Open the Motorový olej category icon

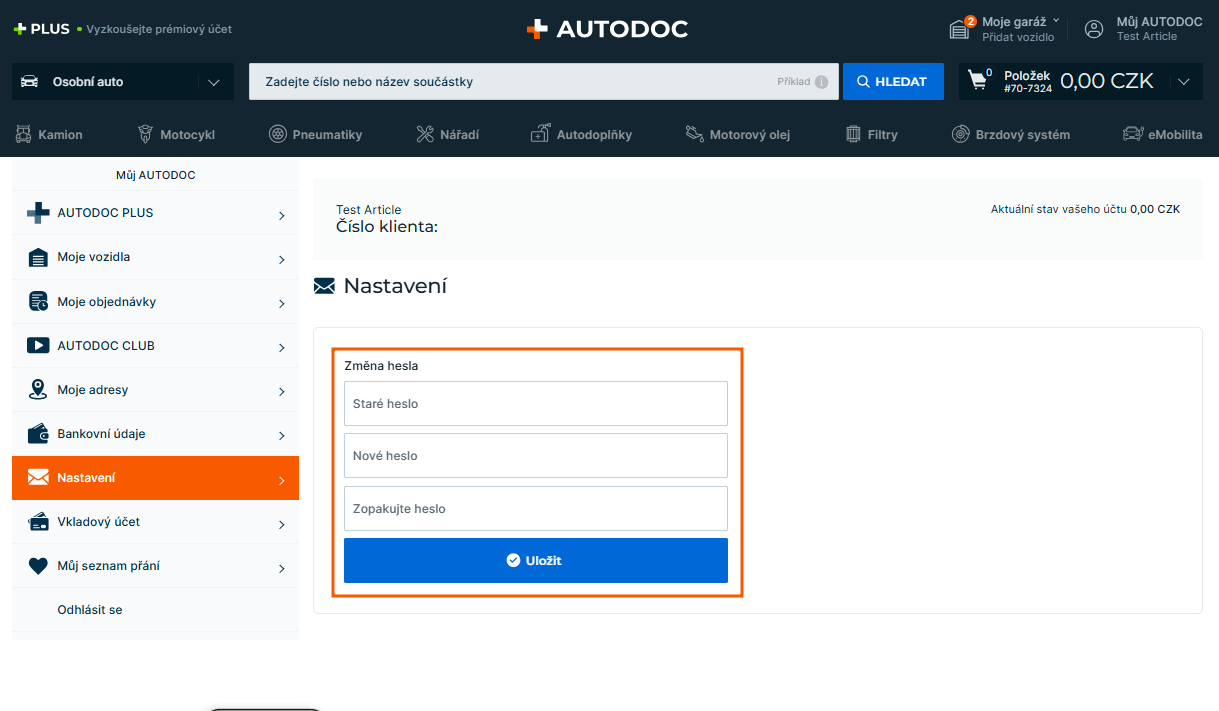(x=695, y=134)
